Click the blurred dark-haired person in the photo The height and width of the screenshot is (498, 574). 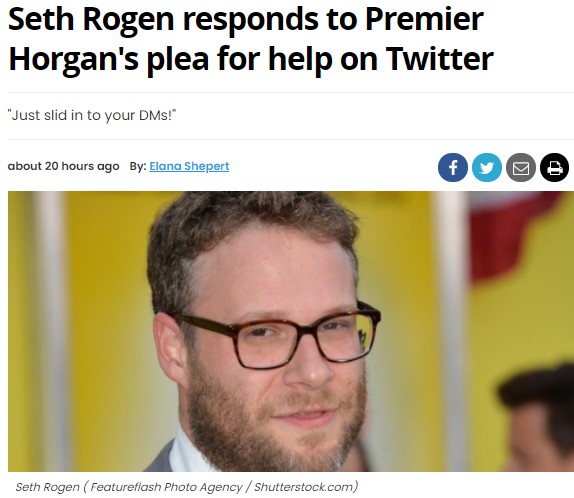pos(536,417)
